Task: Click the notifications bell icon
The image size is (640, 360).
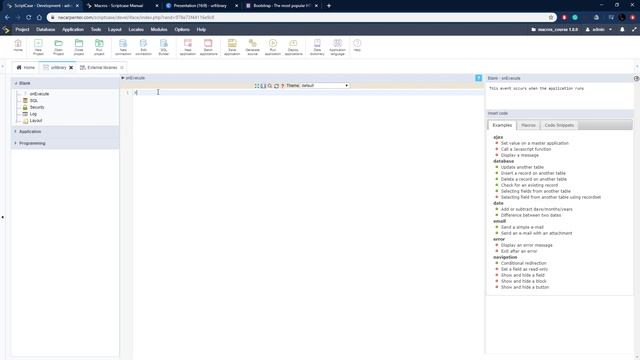Action: coord(622,29)
